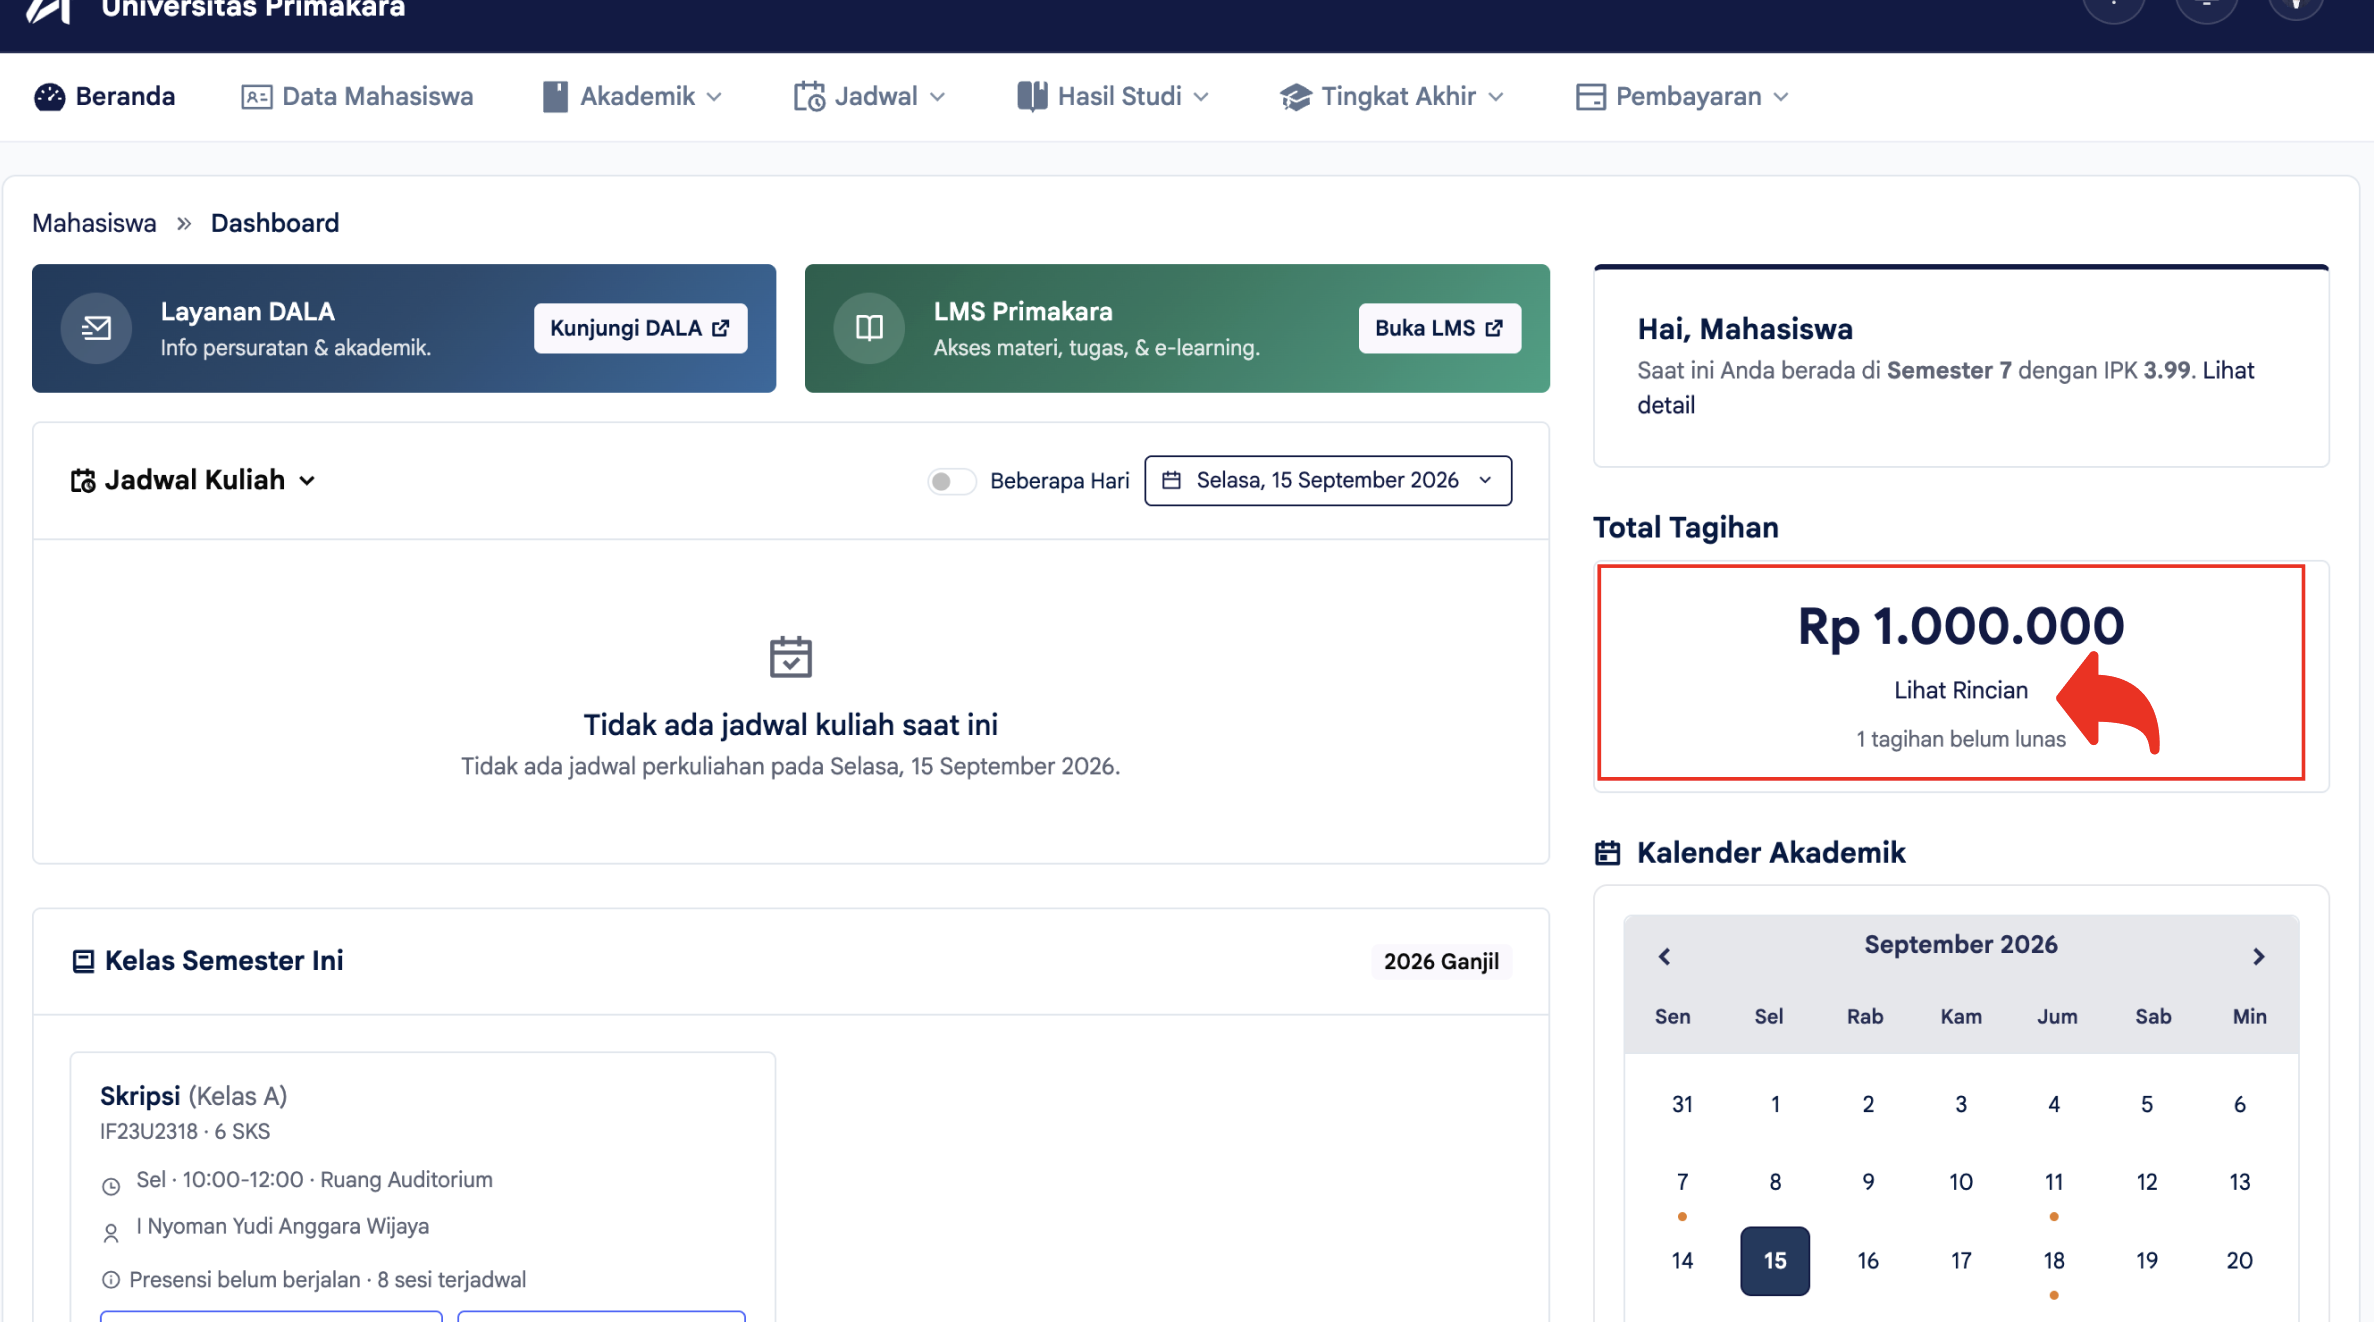
Task: Click the Skripsi class title
Action: click(140, 1096)
